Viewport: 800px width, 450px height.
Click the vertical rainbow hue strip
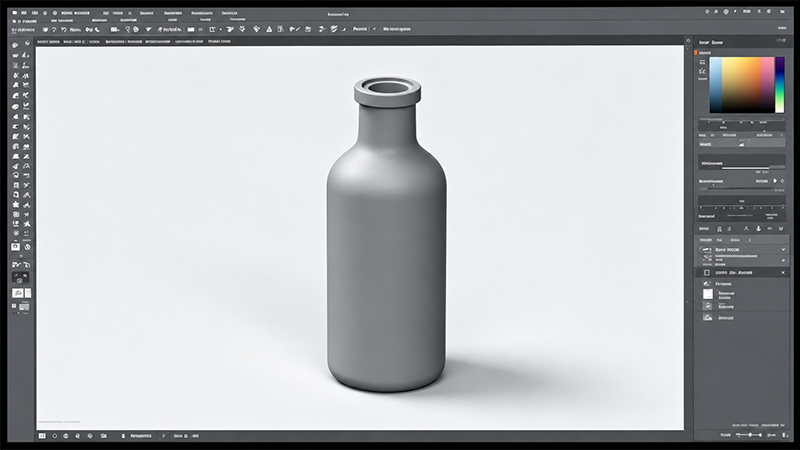pos(780,85)
